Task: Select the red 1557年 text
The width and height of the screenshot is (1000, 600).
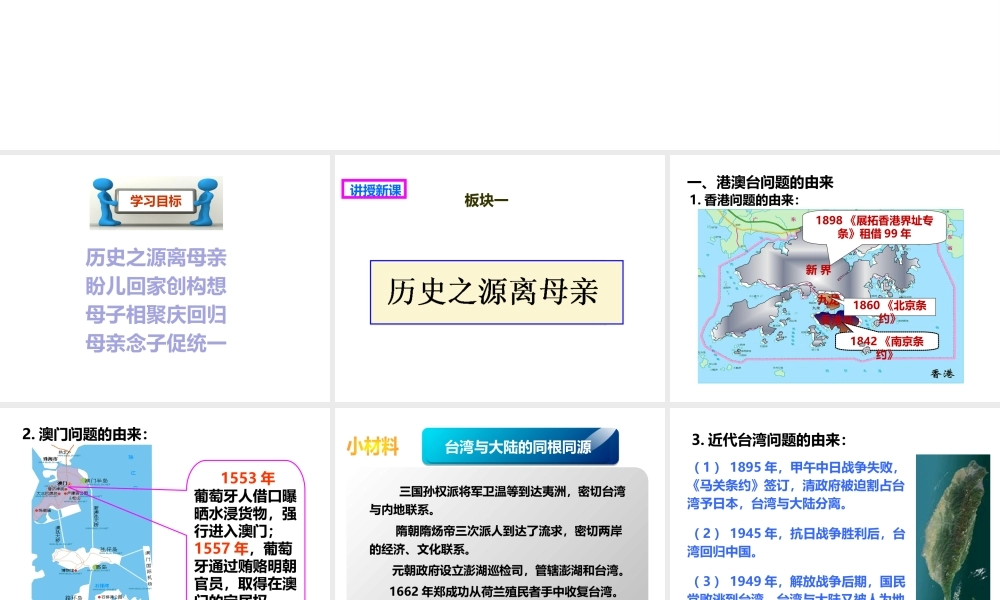Action: (221, 548)
